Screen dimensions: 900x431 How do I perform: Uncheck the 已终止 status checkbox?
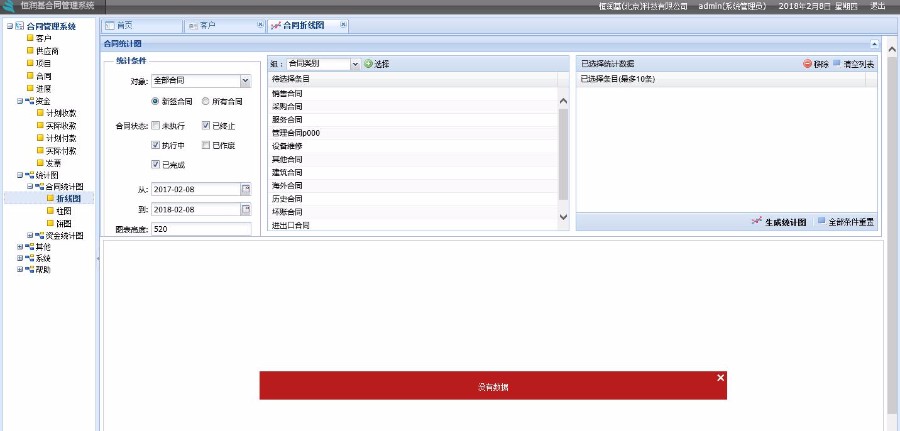pos(205,126)
